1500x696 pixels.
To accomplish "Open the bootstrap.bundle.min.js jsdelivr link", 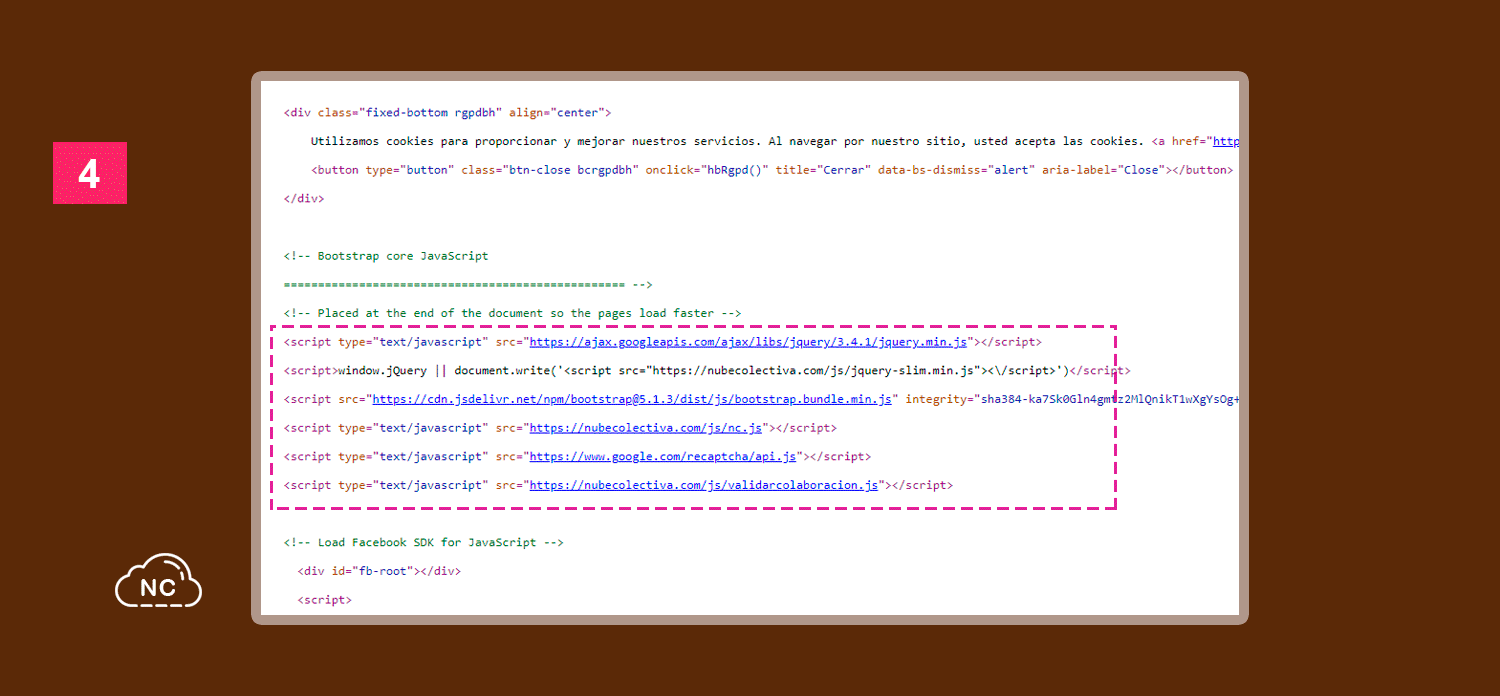I will pos(632,399).
